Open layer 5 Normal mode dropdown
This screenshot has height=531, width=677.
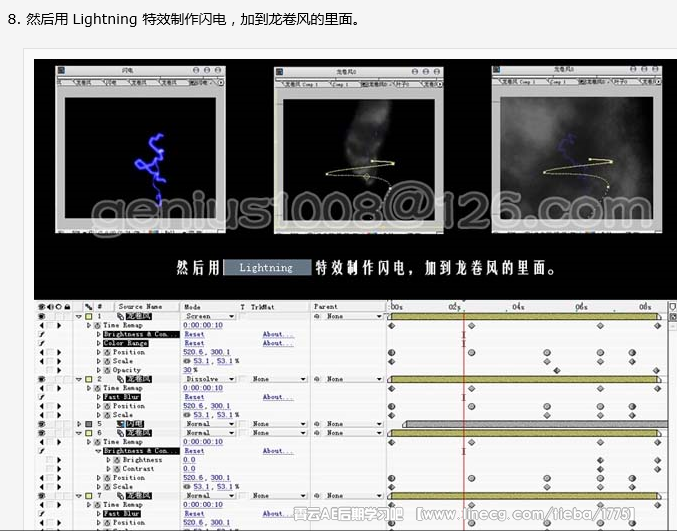point(209,424)
